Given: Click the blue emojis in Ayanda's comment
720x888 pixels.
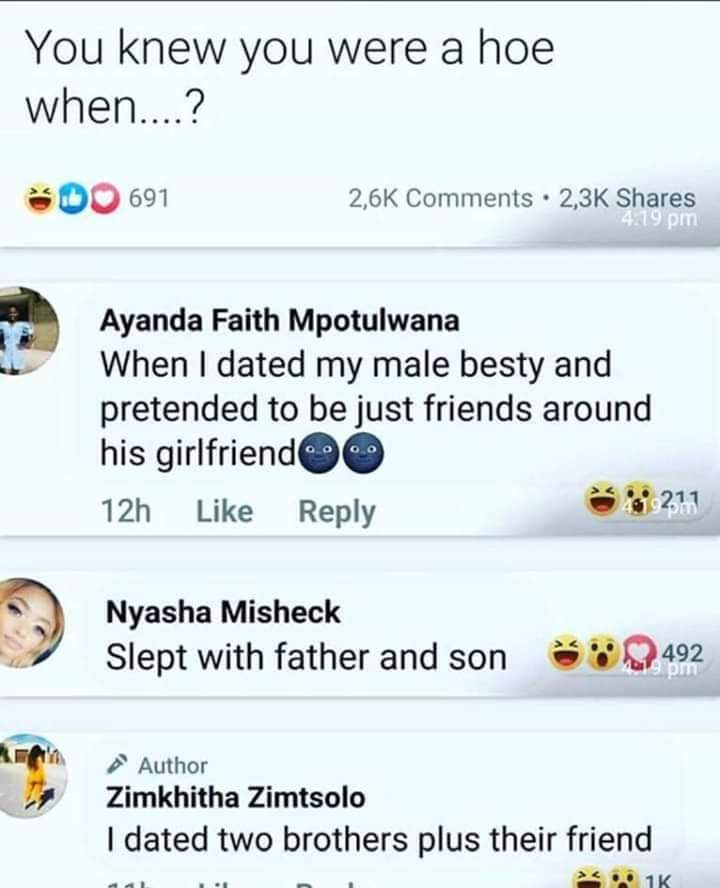Looking at the screenshot, I should click(342, 455).
